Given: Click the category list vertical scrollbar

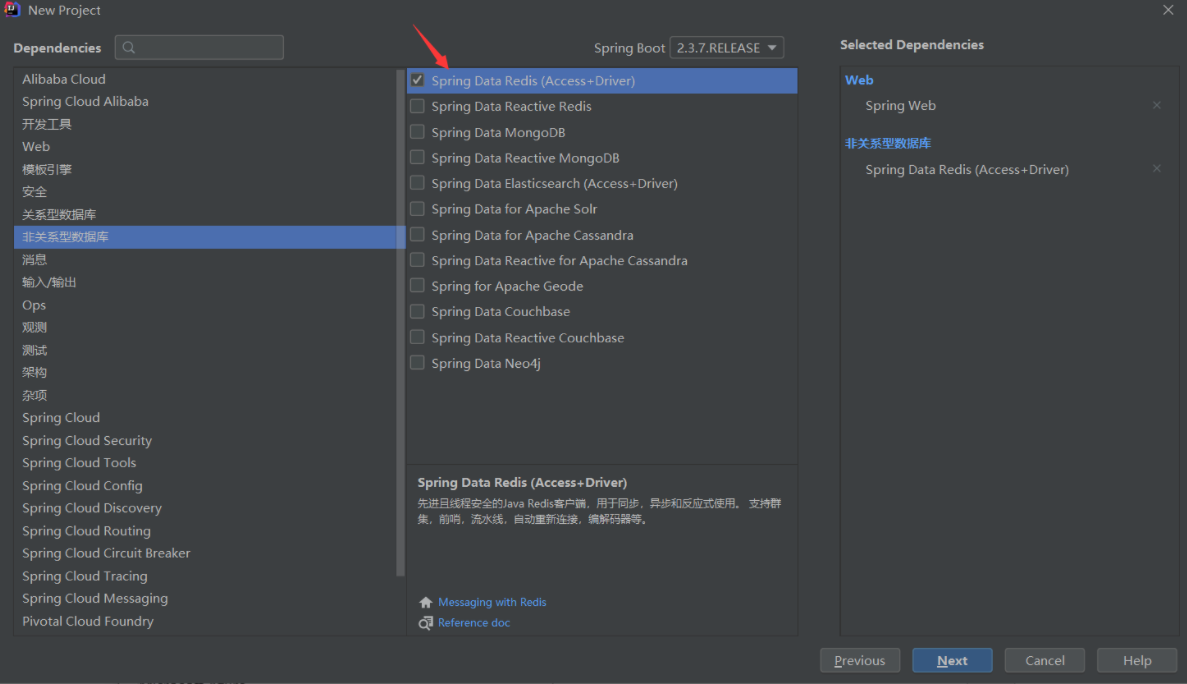Looking at the screenshot, I should click(x=400, y=323).
